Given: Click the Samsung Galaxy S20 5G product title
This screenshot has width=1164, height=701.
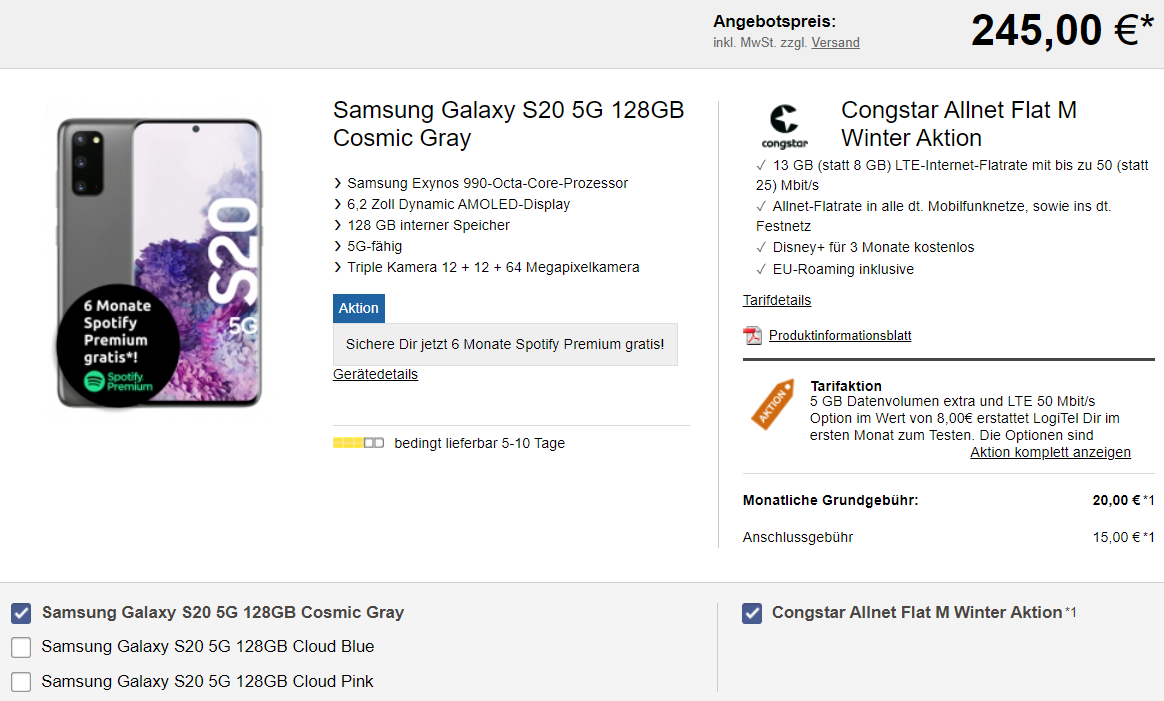Looking at the screenshot, I should [508, 124].
